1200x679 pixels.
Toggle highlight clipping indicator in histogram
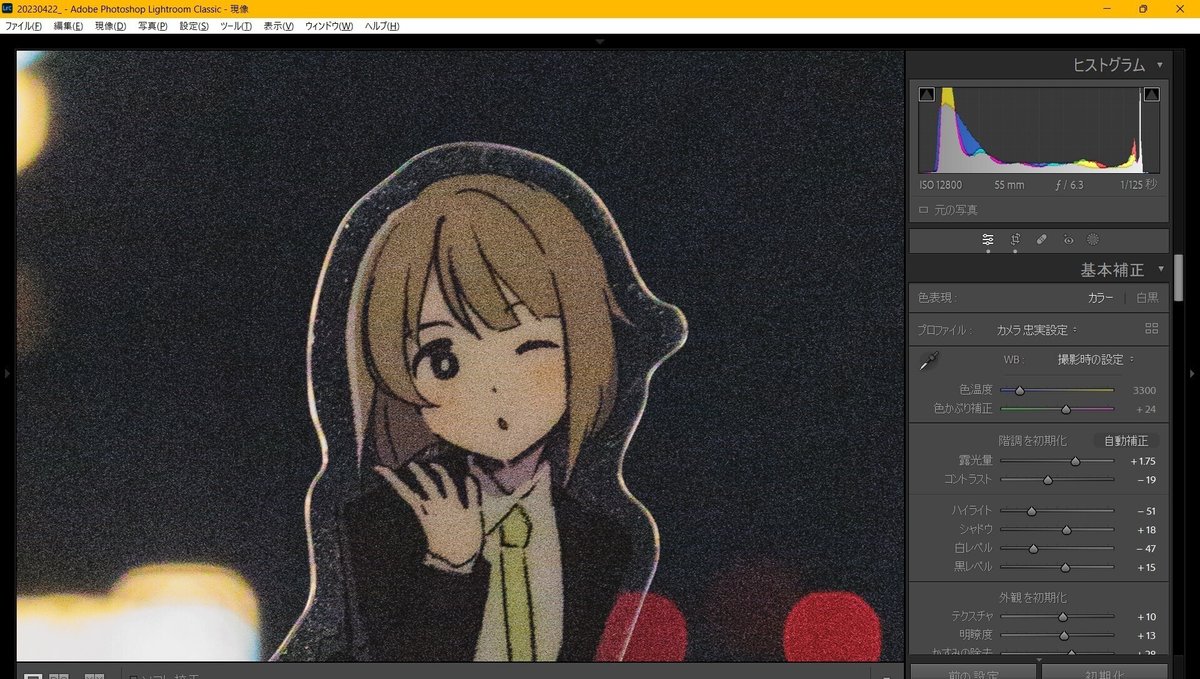(1152, 95)
